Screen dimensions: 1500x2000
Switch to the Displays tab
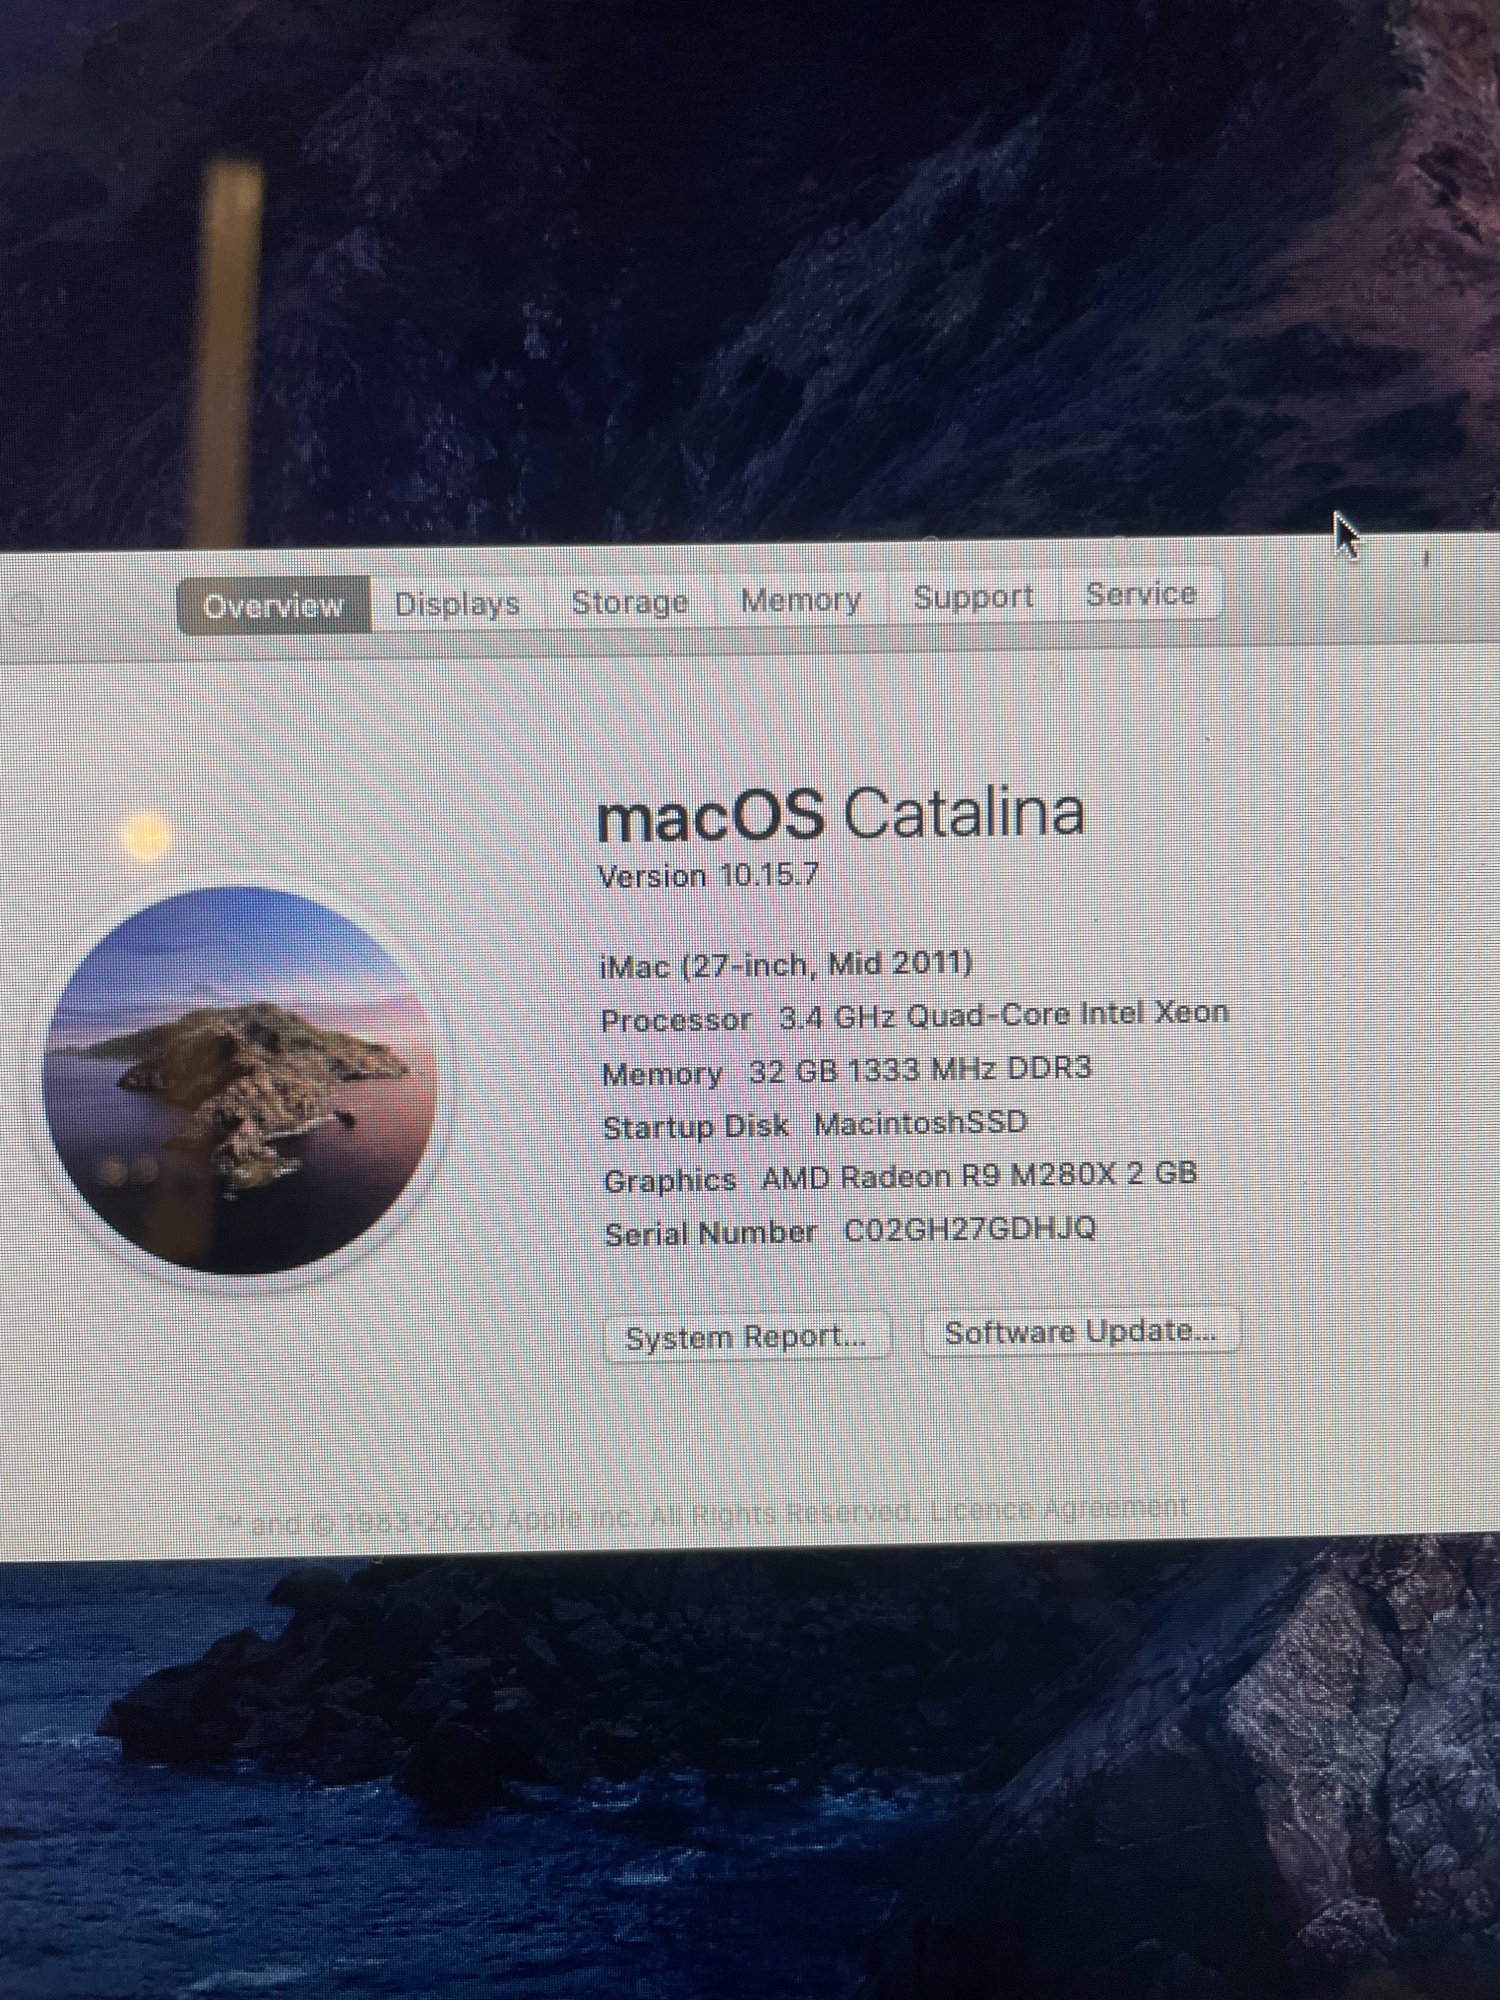[x=457, y=603]
